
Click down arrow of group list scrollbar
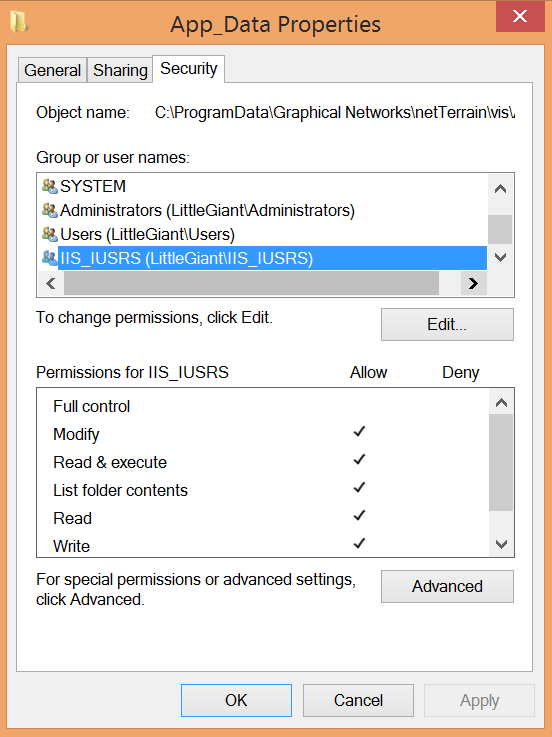click(500, 257)
